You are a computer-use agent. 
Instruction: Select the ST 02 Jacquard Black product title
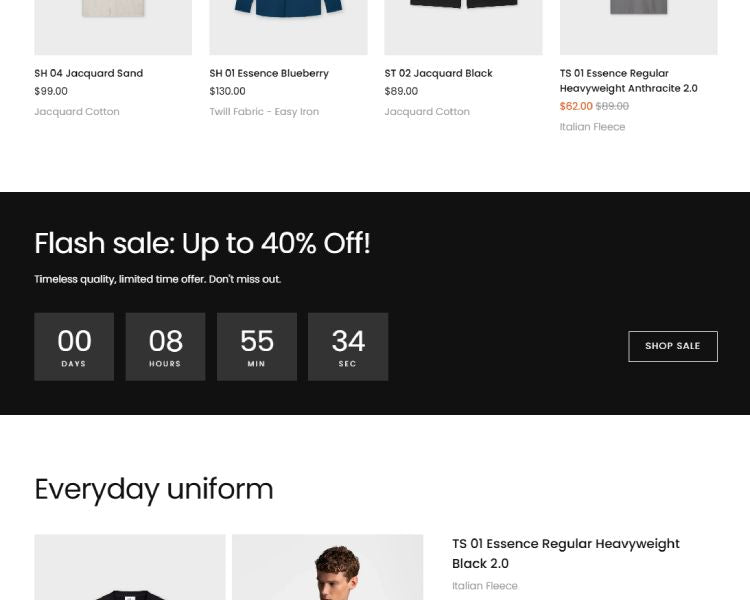(x=438, y=73)
